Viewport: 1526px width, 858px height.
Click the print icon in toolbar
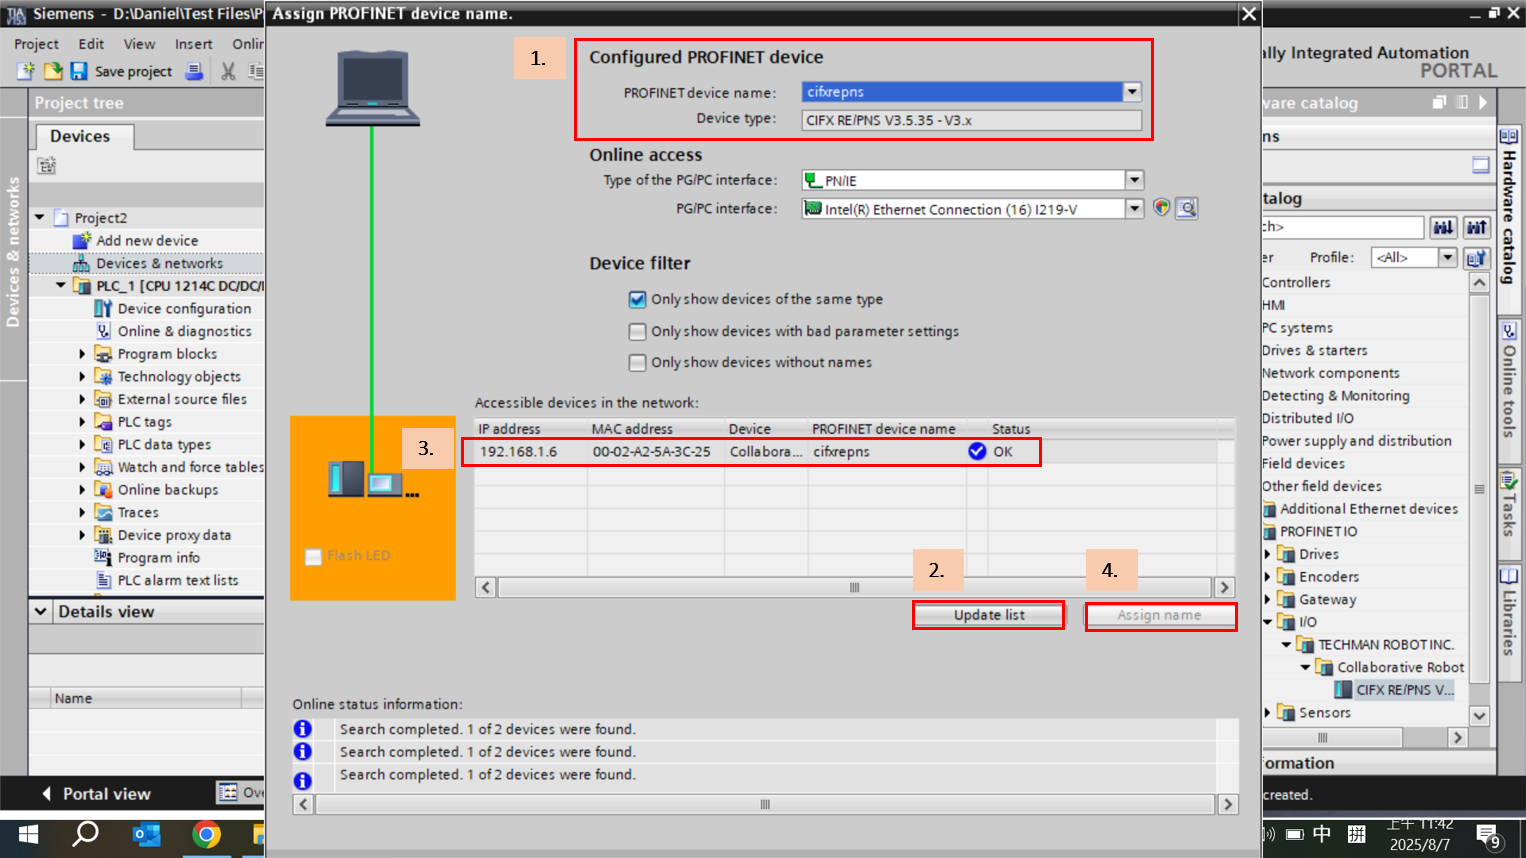click(195, 71)
